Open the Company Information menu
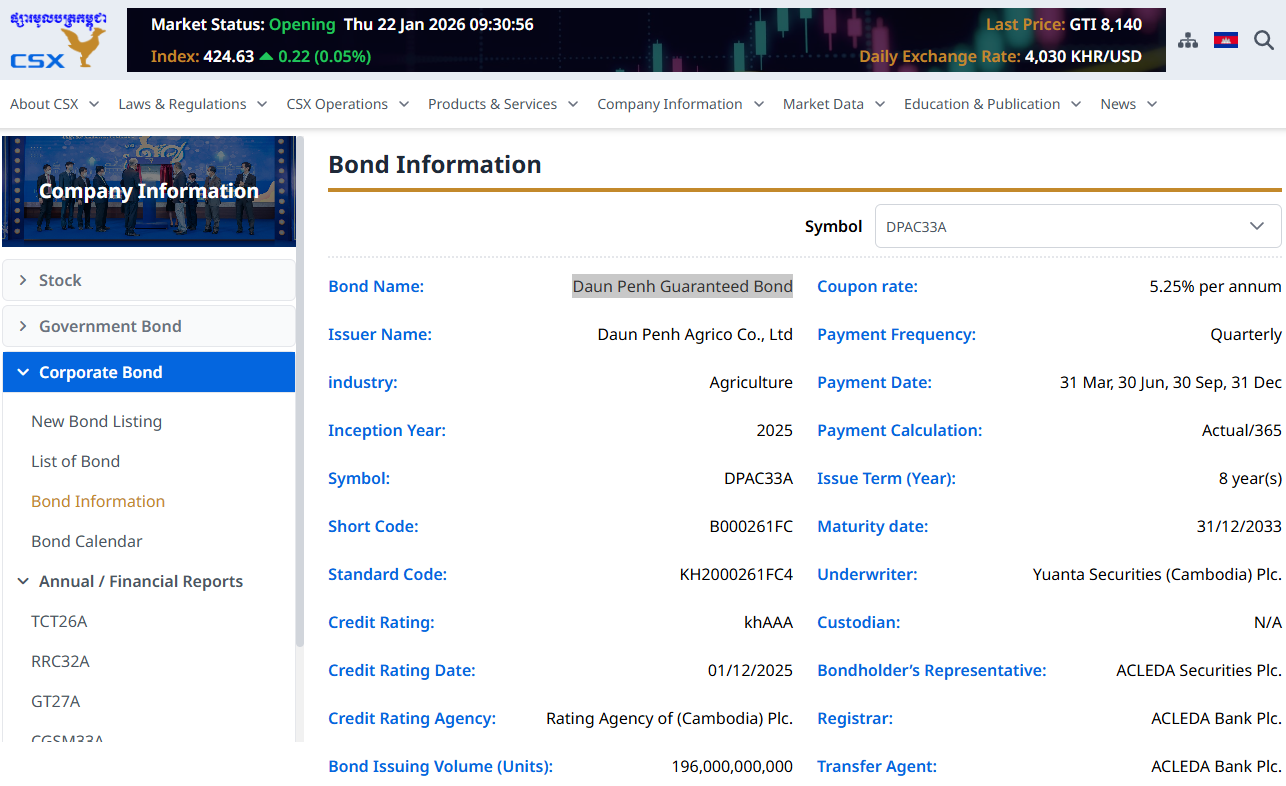This screenshot has height=786, width=1286. pyautogui.click(x=680, y=104)
